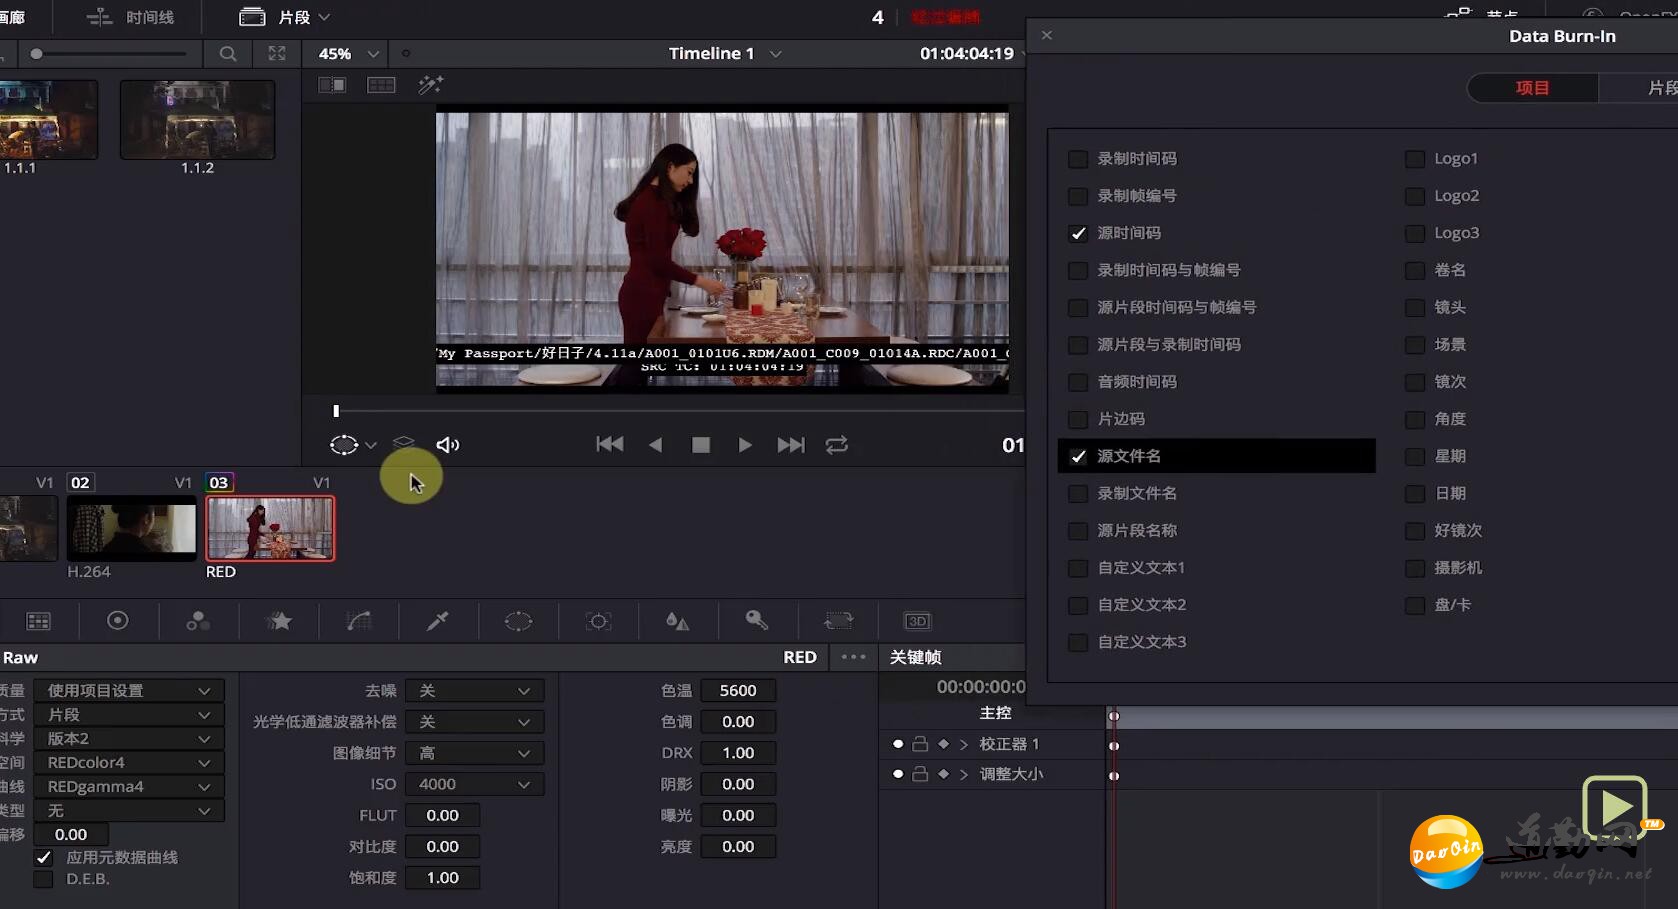Play the clip in reverse

[656, 445]
